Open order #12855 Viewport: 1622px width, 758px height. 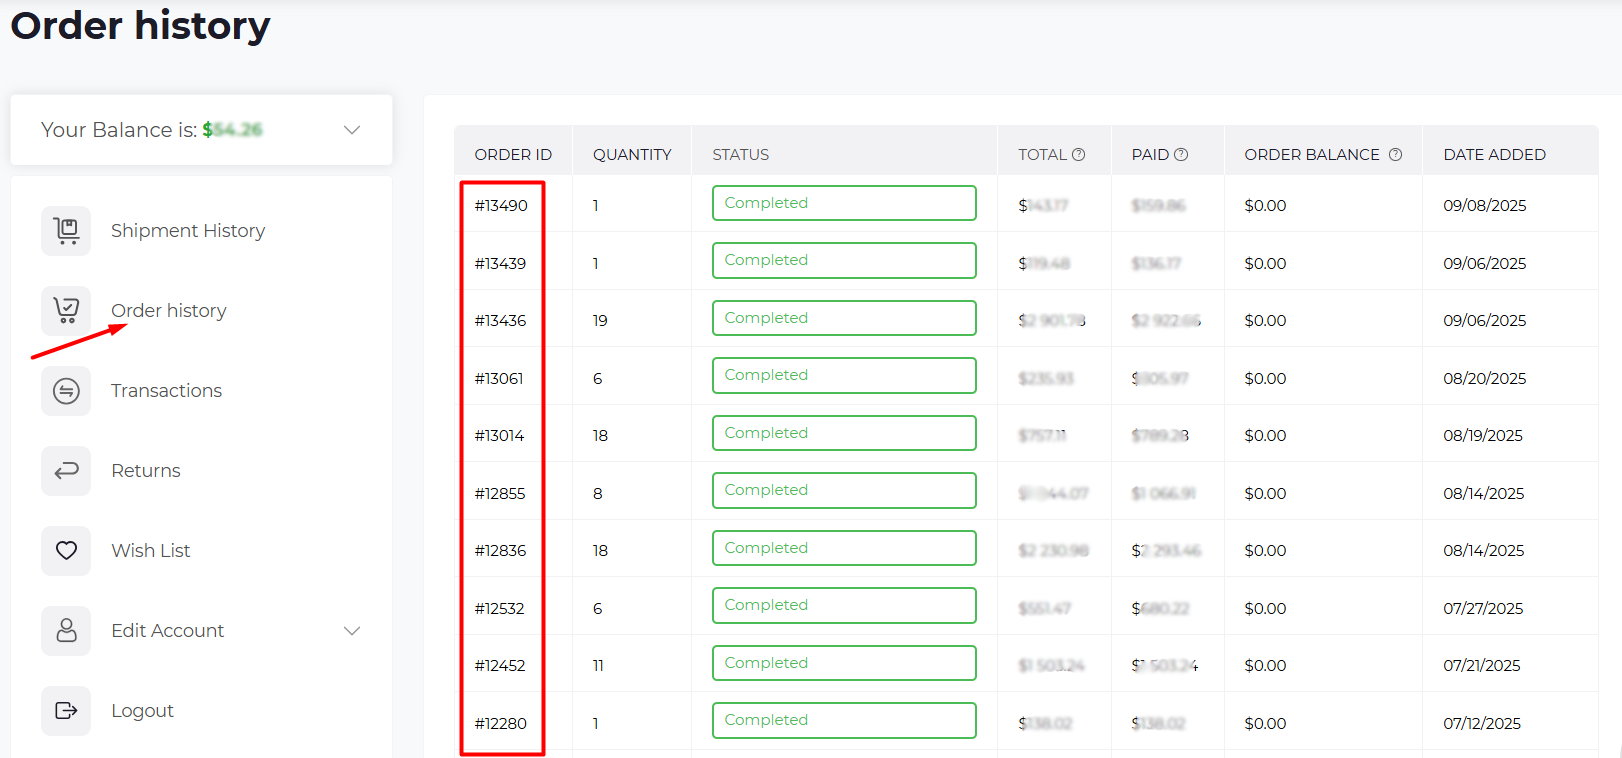500,494
